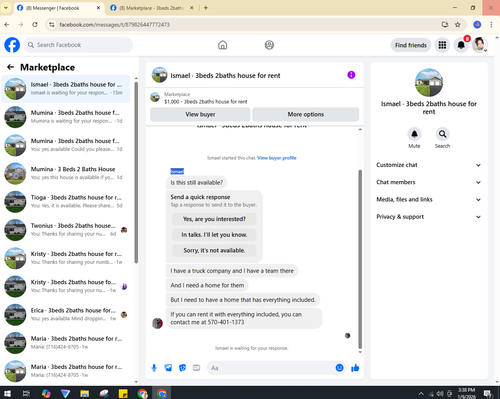Screen dimensions: 500x399
Task: Click message with phone 570-401-1373
Action: (244, 318)
